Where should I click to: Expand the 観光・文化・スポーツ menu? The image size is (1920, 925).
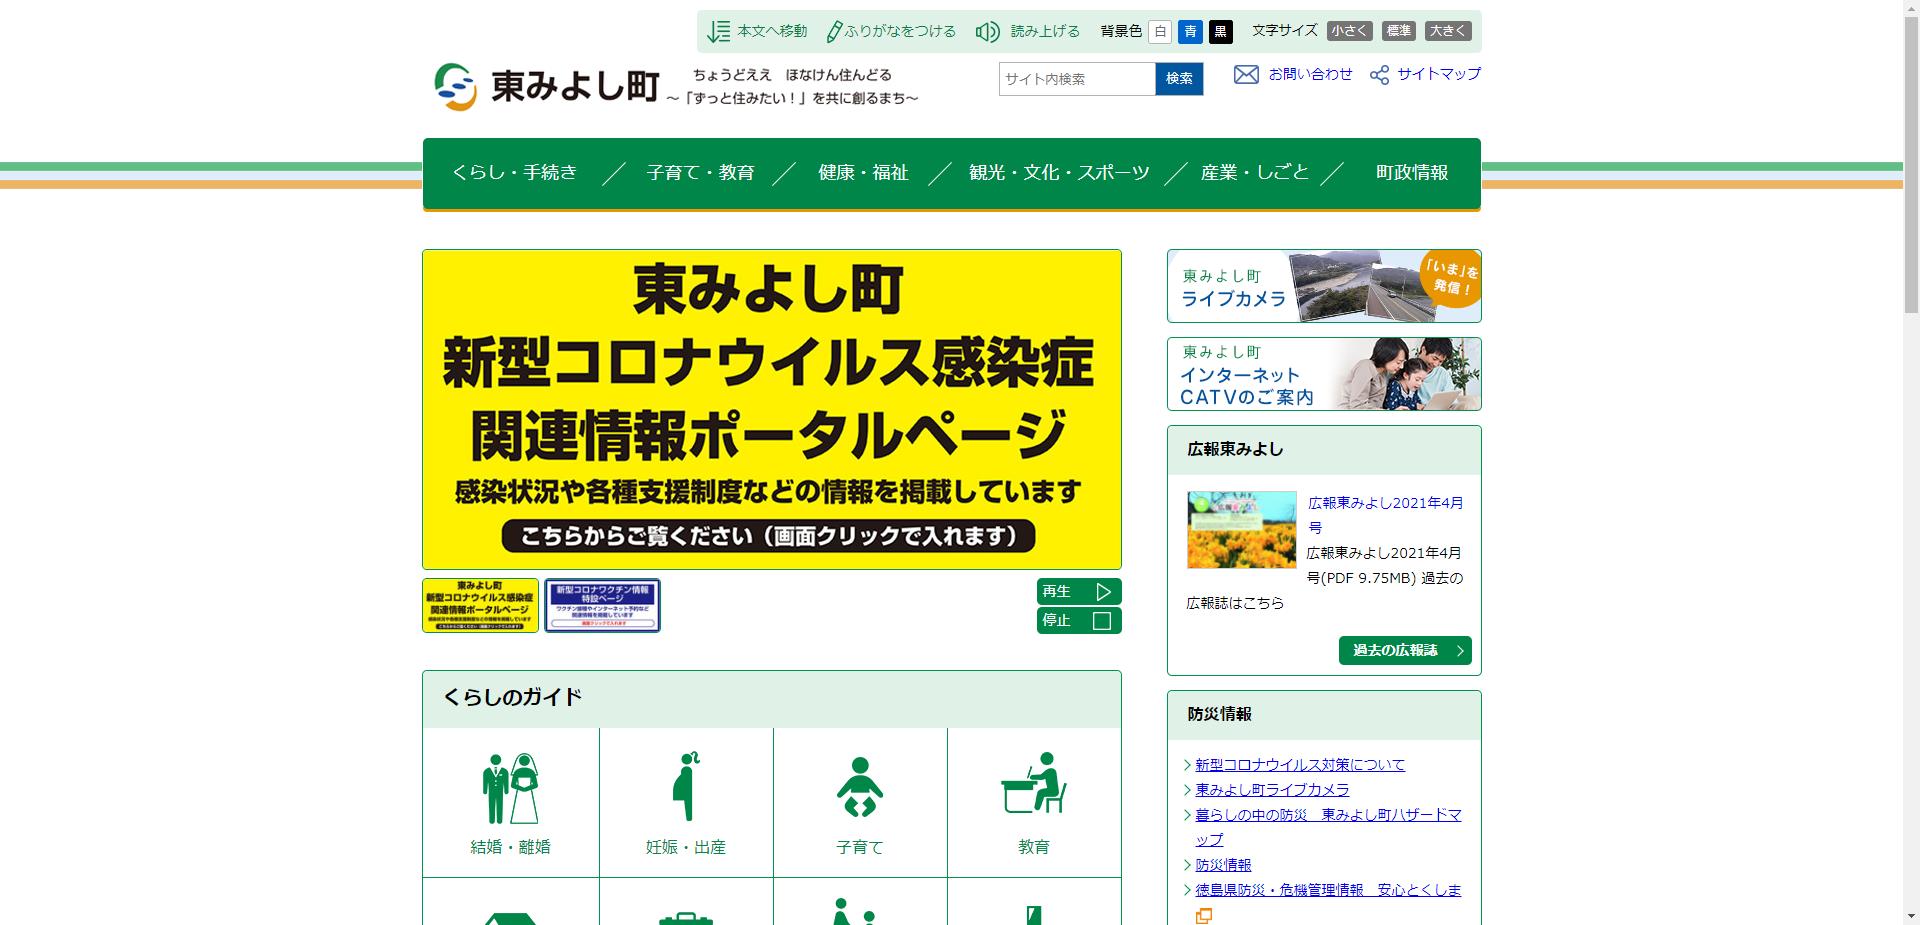1058,172
